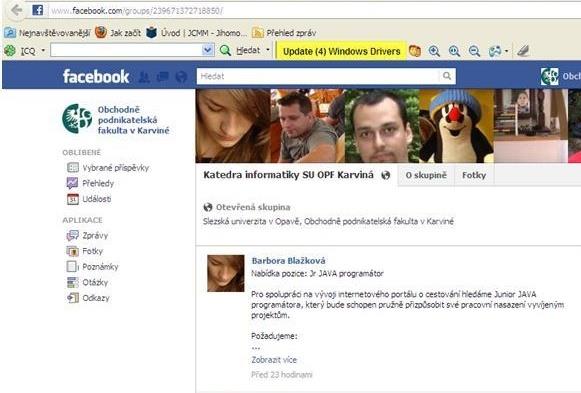Image resolution: width=581 pixels, height=393 pixels.
Task: Click the first zoom-in magnifier toolbar icon
Action: 434,51
